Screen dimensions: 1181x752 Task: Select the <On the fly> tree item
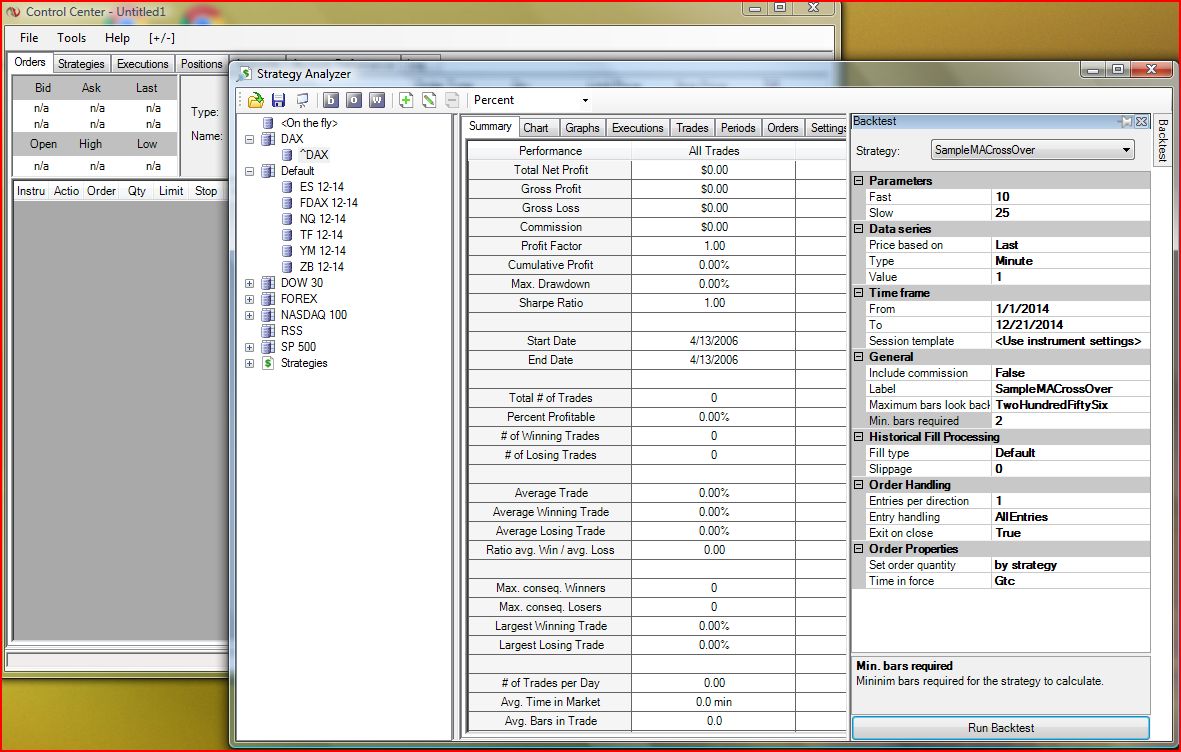tap(309, 123)
